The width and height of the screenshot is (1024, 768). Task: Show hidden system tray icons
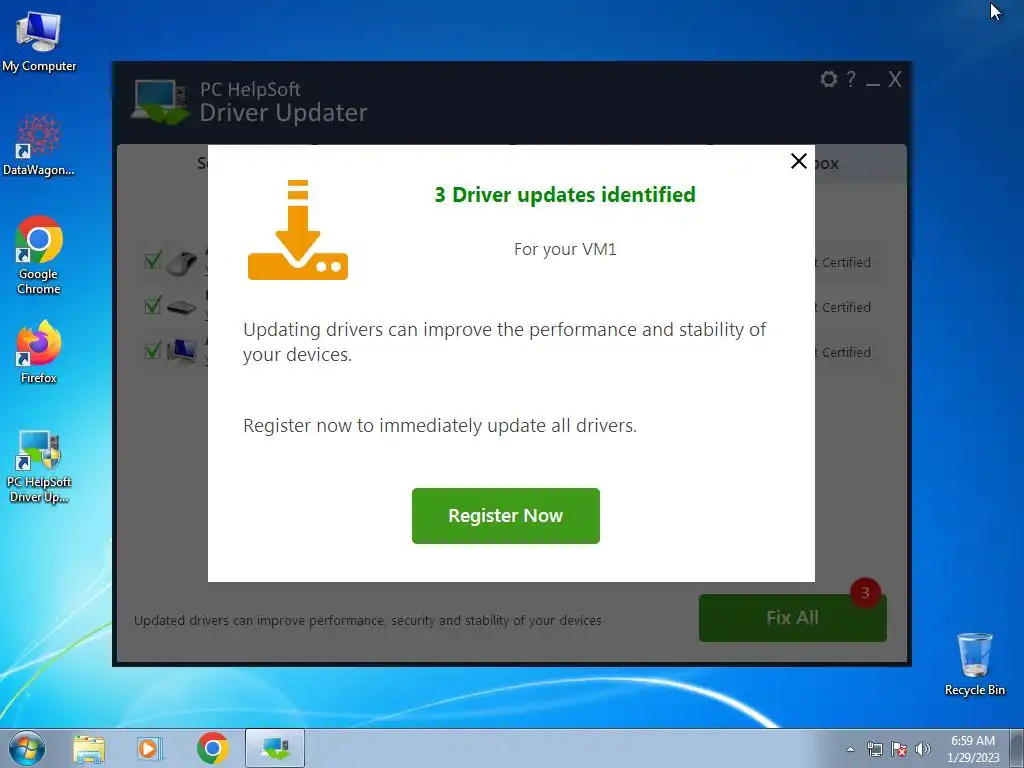pyautogui.click(x=850, y=749)
